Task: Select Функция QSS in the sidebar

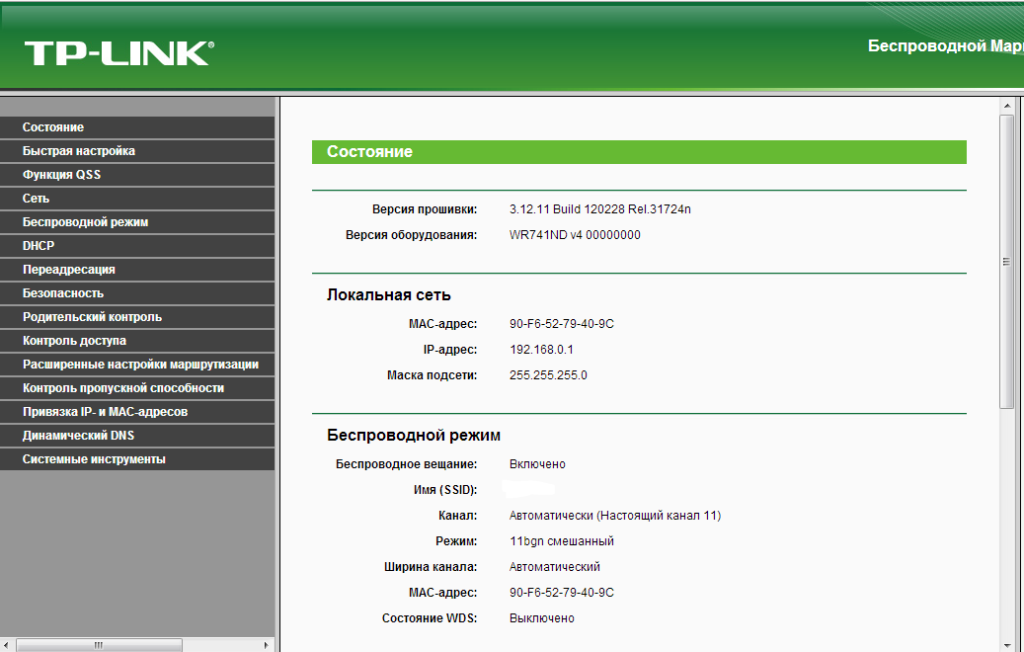Action: pyautogui.click(x=62, y=175)
